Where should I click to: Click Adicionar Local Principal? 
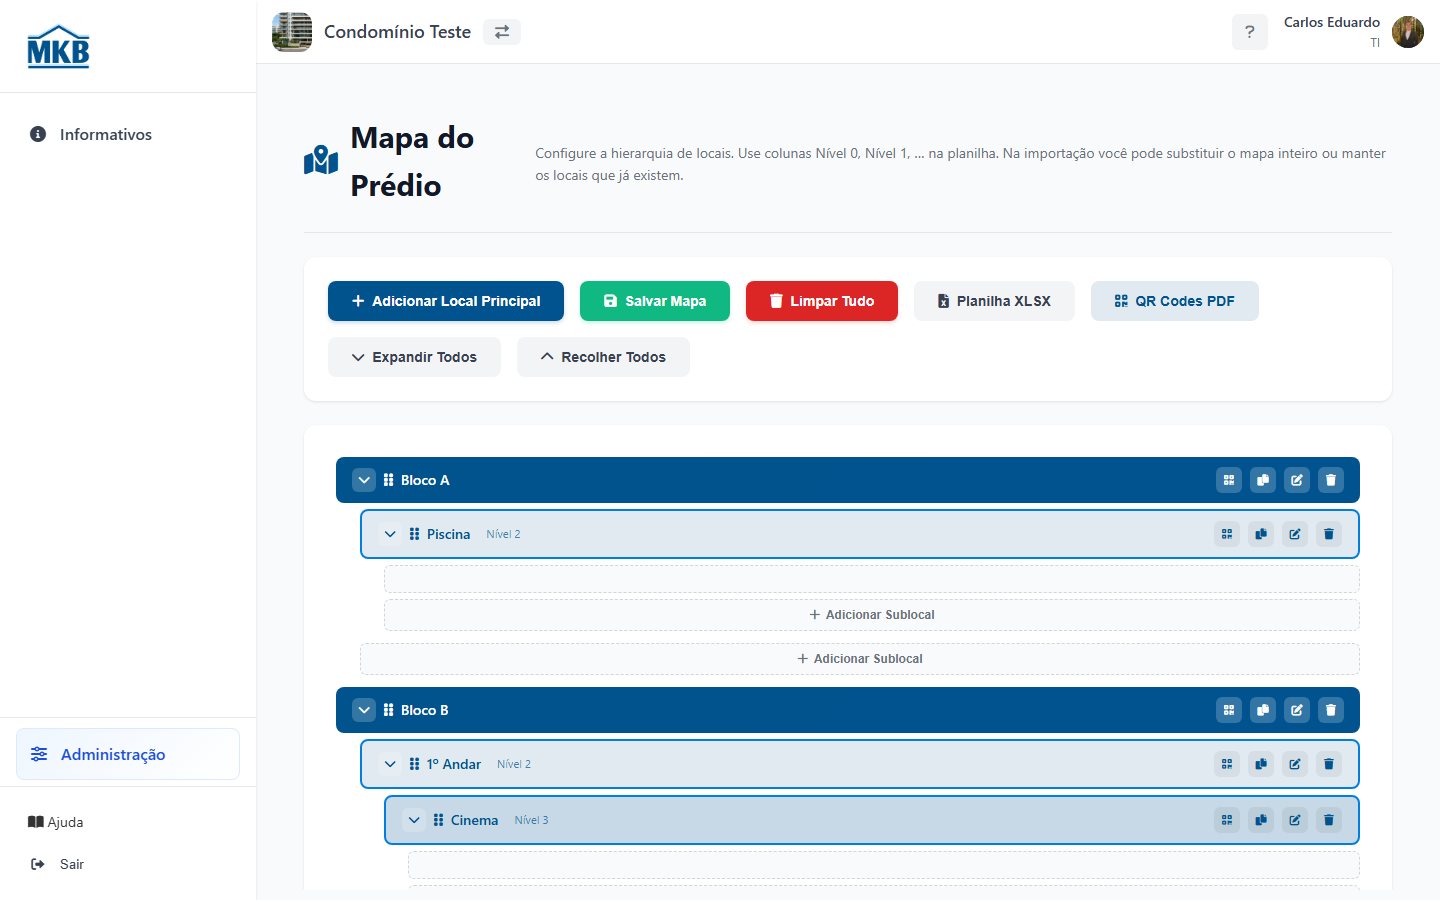446,301
